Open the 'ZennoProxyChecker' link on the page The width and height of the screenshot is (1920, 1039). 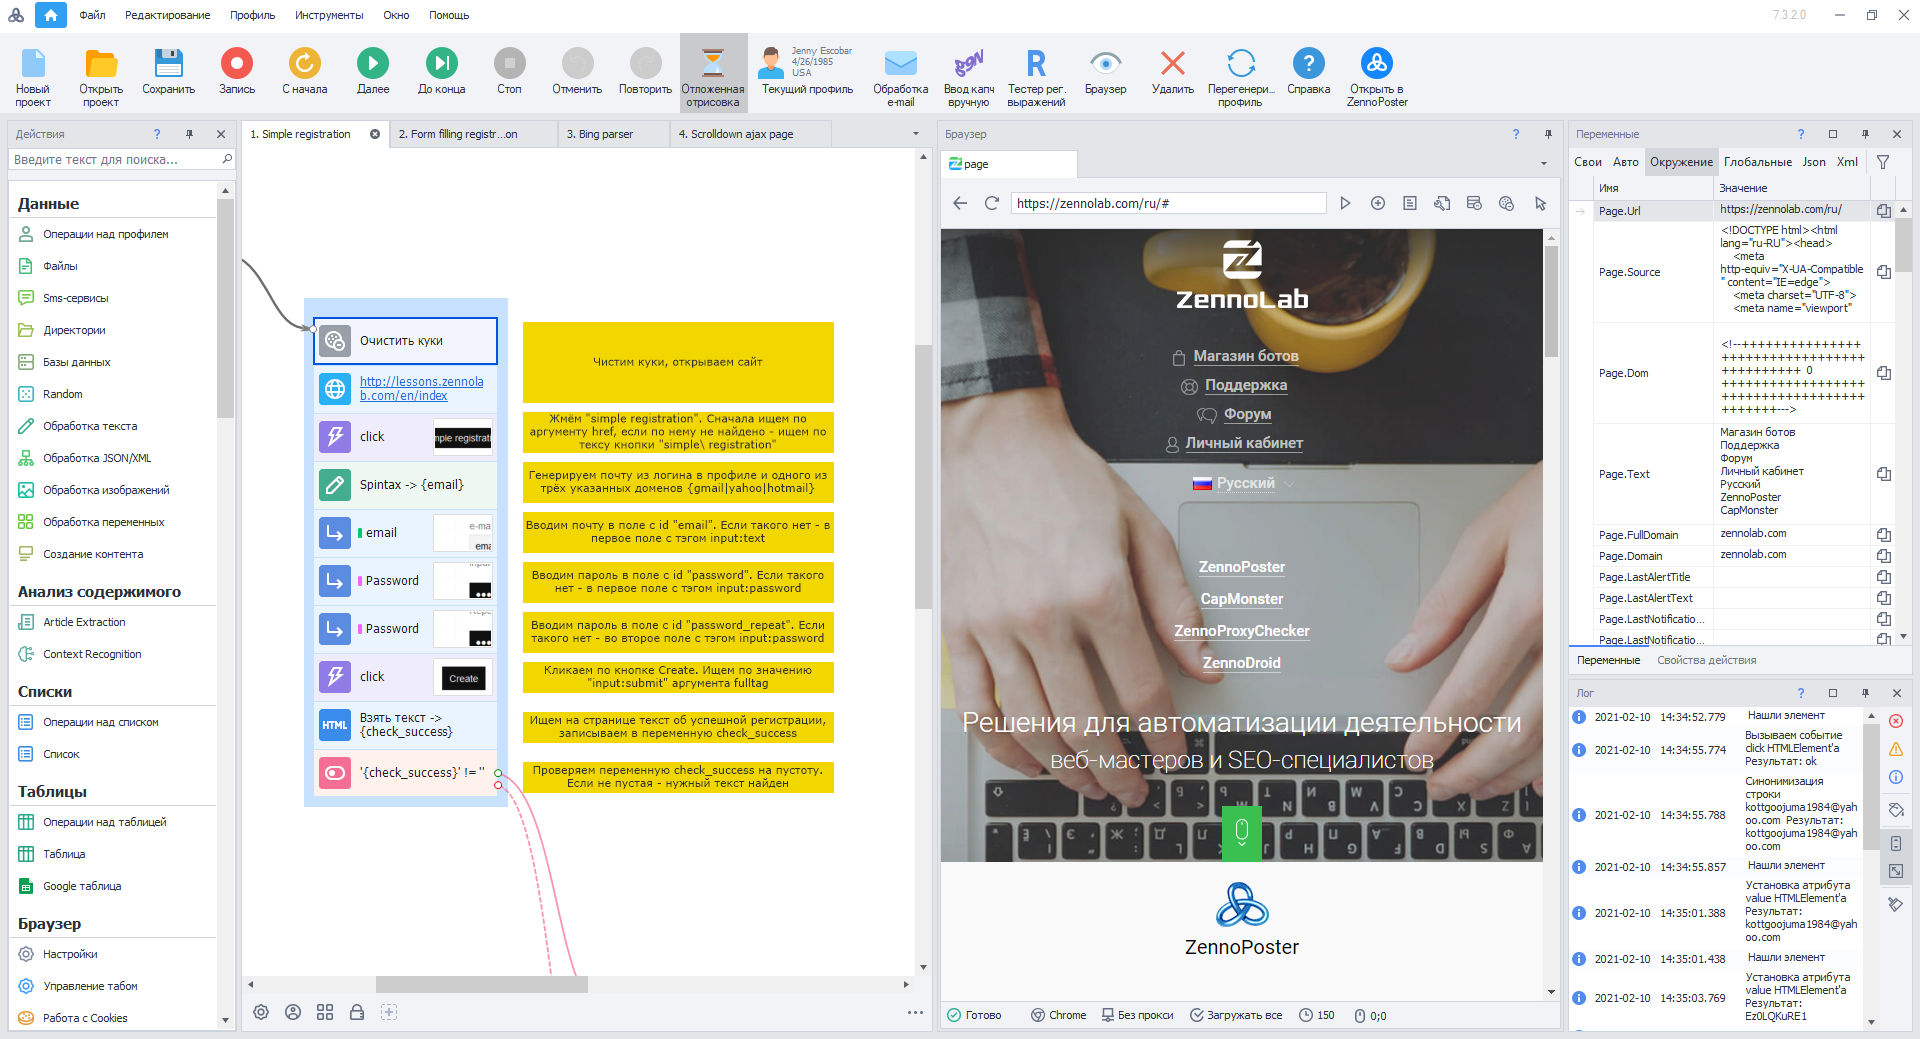point(1242,631)
